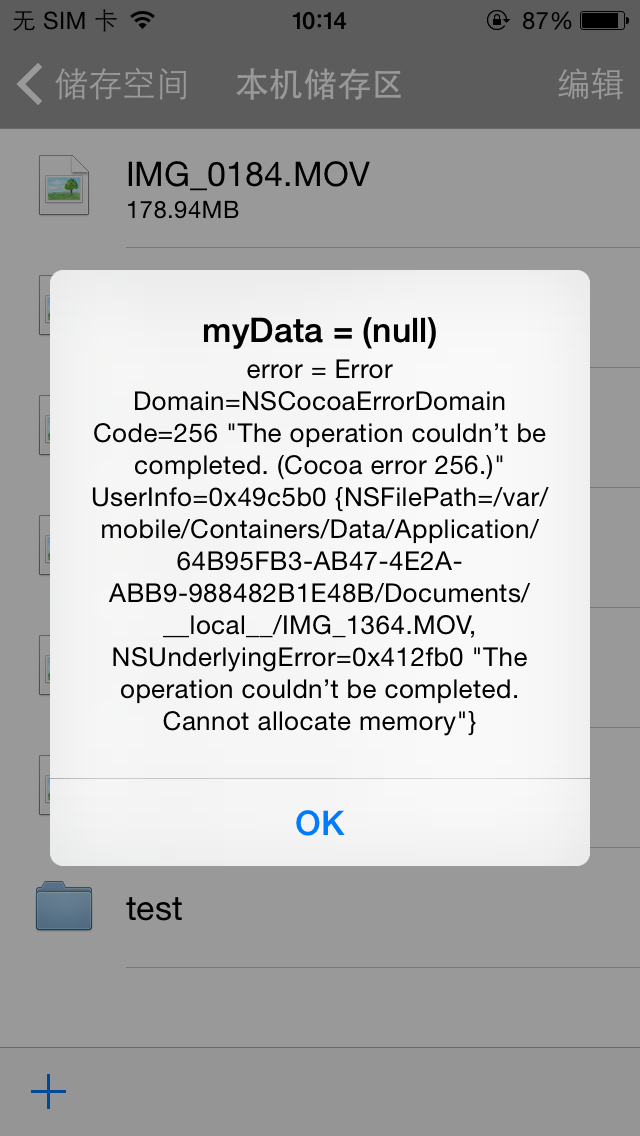
Task: Tap the blue plus add icon
Action: pyautogui.click(x=49, y=1091)
